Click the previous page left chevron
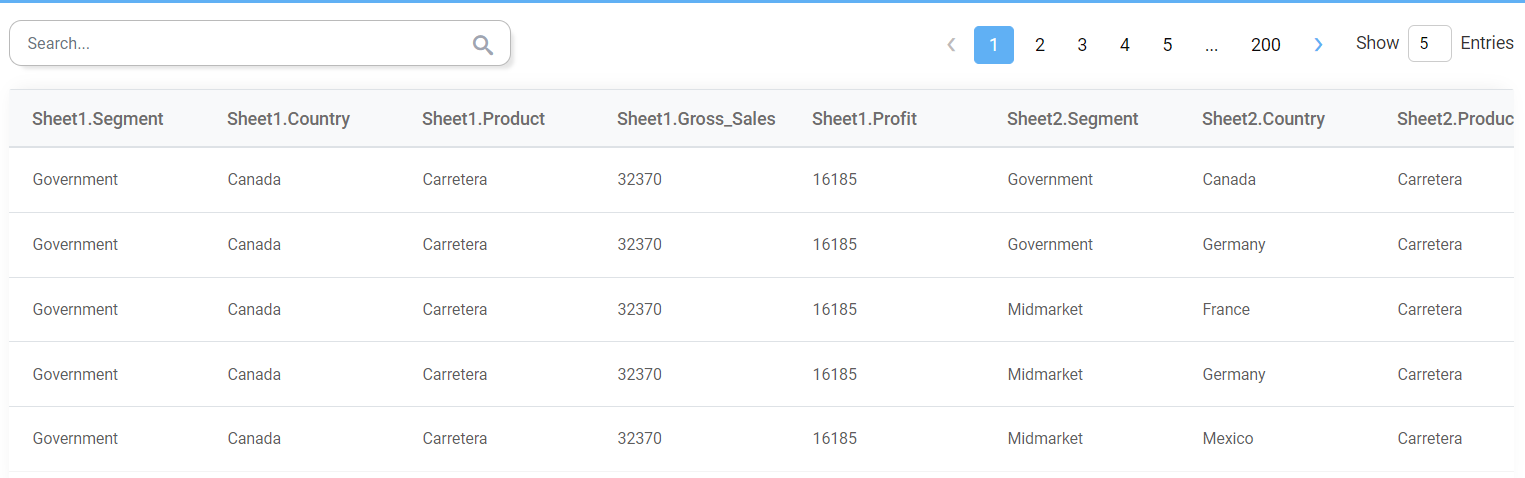Image resolution: width=1525 pixels, height=478 pixels. (x=951, y=45)
